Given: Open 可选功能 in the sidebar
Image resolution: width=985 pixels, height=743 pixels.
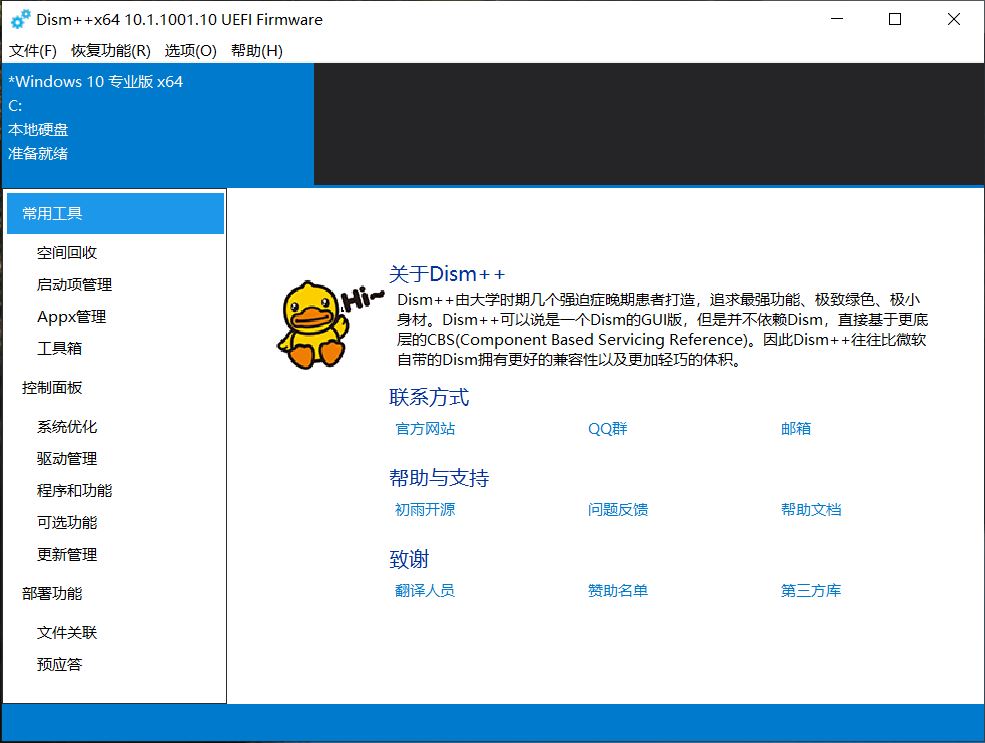Looking at the screenshot, I should pos(67,523).
